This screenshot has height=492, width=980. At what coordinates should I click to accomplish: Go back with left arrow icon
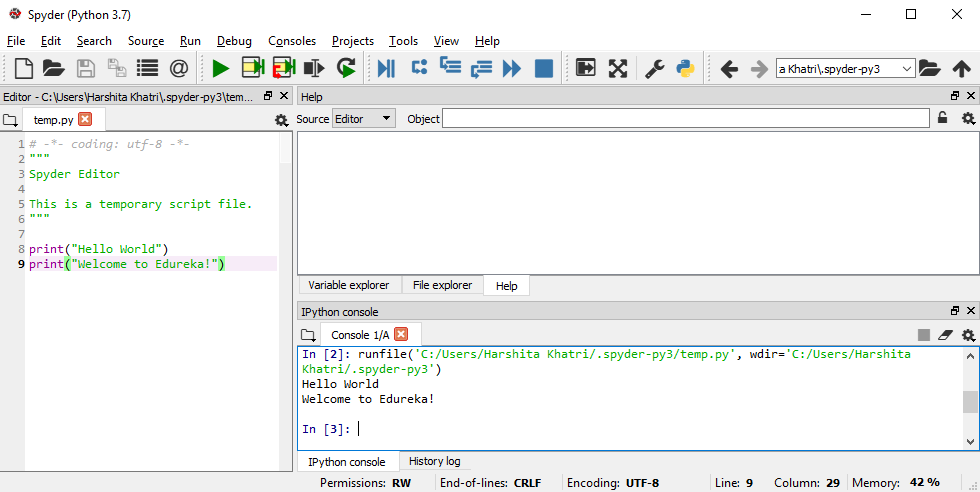(x=729, y=69)
